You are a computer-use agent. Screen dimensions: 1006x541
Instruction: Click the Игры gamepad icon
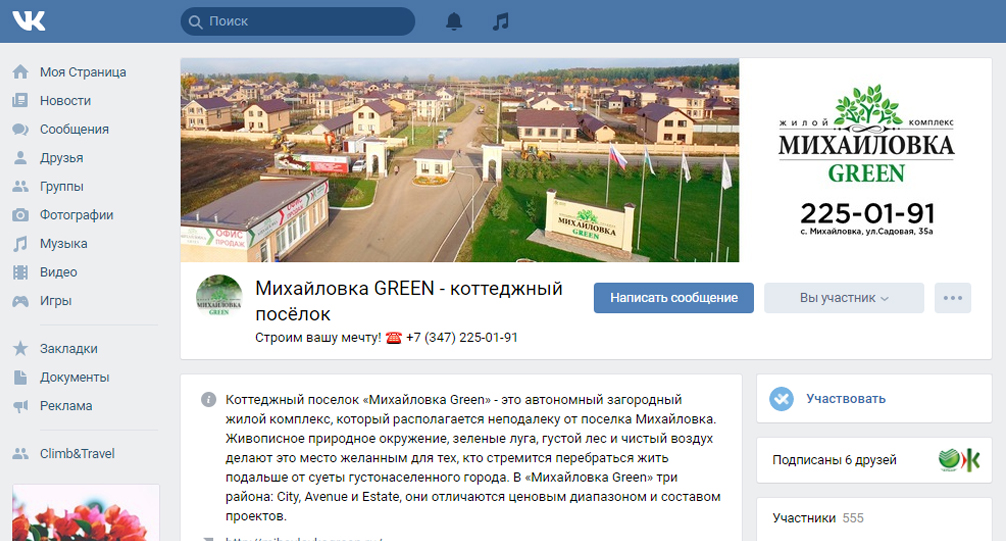(21, 300)
